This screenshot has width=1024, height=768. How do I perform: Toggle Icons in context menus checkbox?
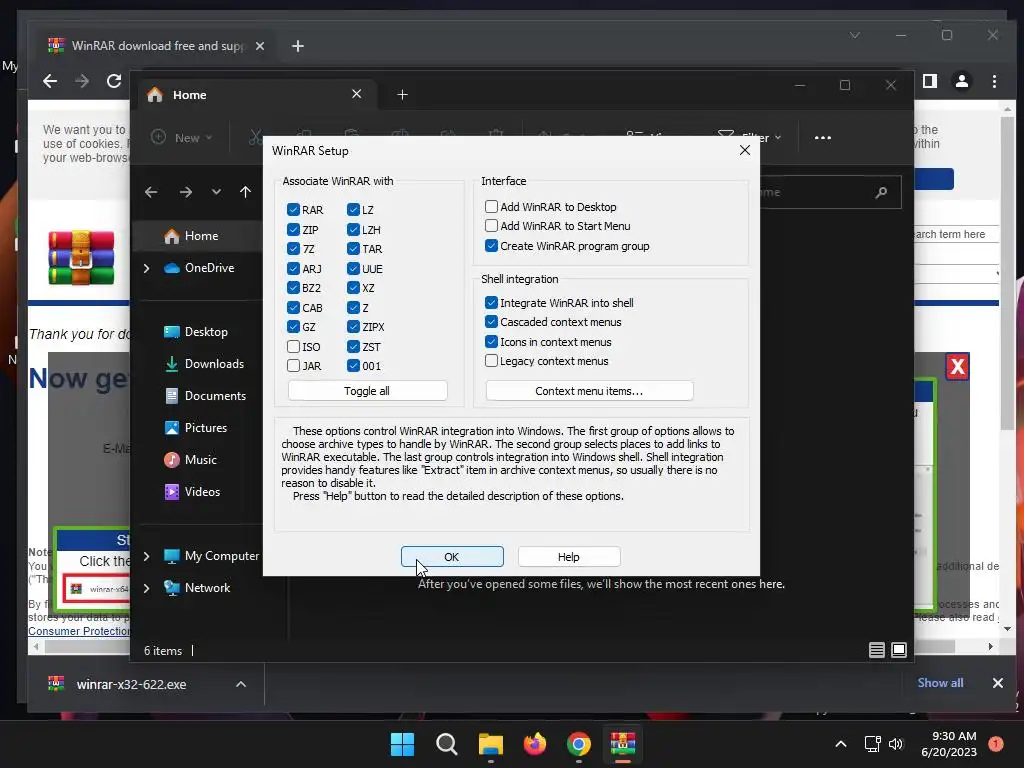tap(491, 342)
